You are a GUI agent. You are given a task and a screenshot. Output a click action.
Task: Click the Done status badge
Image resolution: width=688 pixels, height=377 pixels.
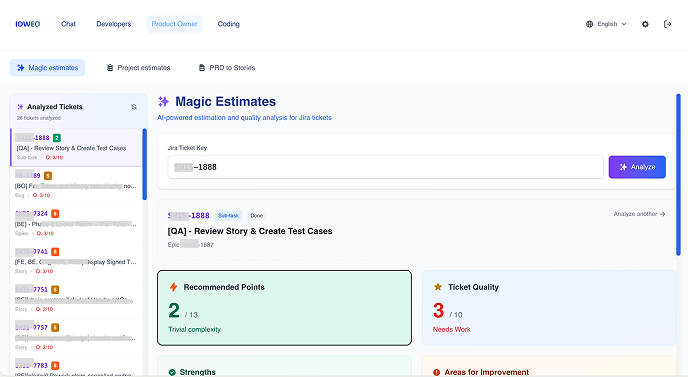coord(257,215)
